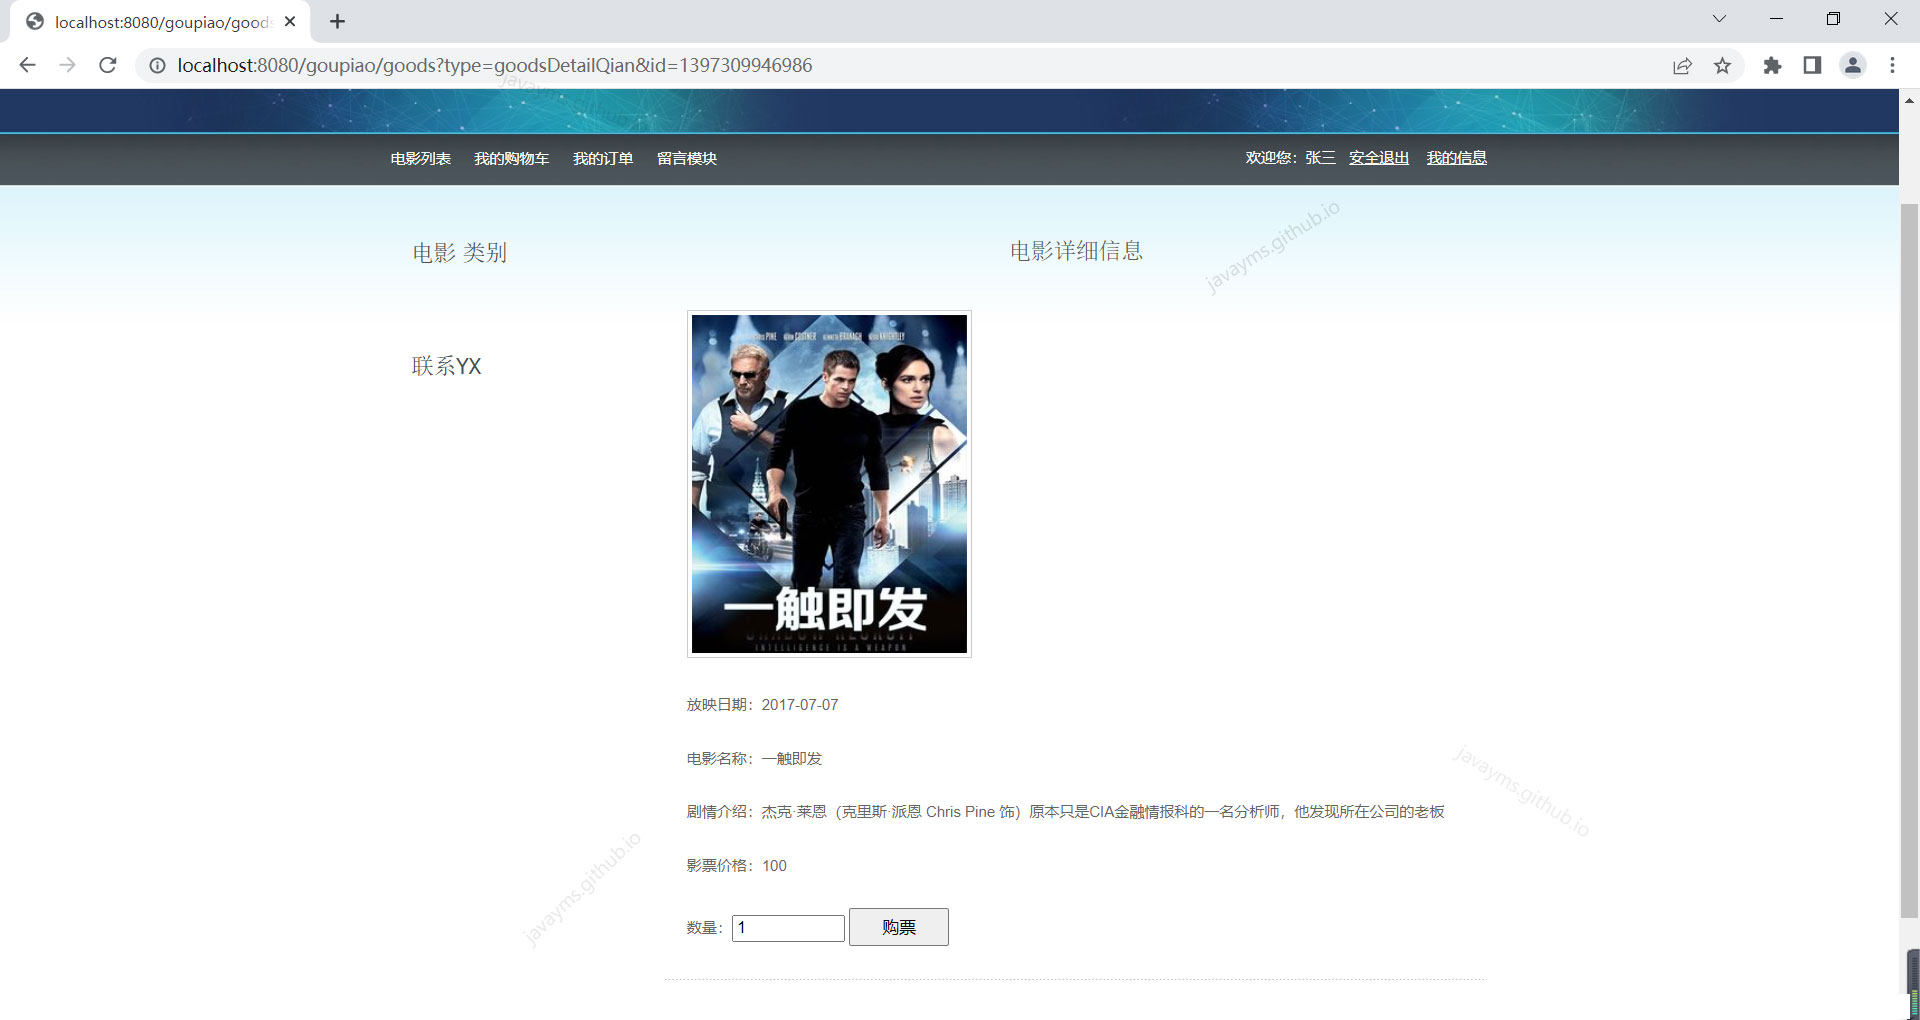Select the localhost:8080/goupiao browser tab
The width and height of the screenshot is (1920, 1020).
[x=160, y=21]
